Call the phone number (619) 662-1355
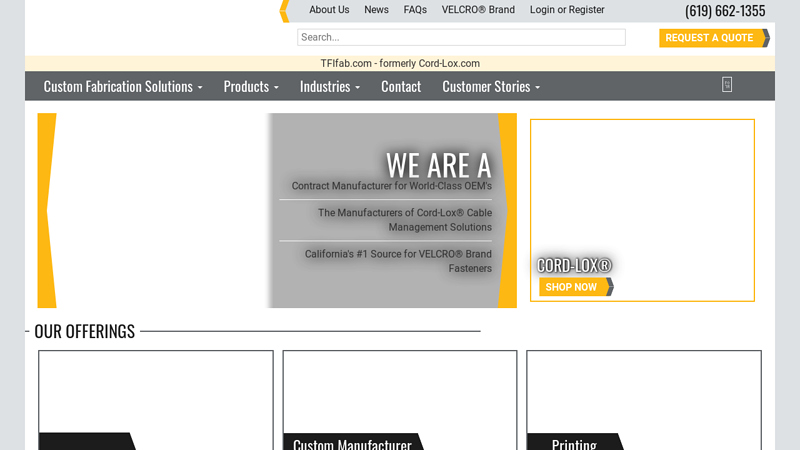Image resolution: width=800 pixels, height=450 pixels. point(725,11)
